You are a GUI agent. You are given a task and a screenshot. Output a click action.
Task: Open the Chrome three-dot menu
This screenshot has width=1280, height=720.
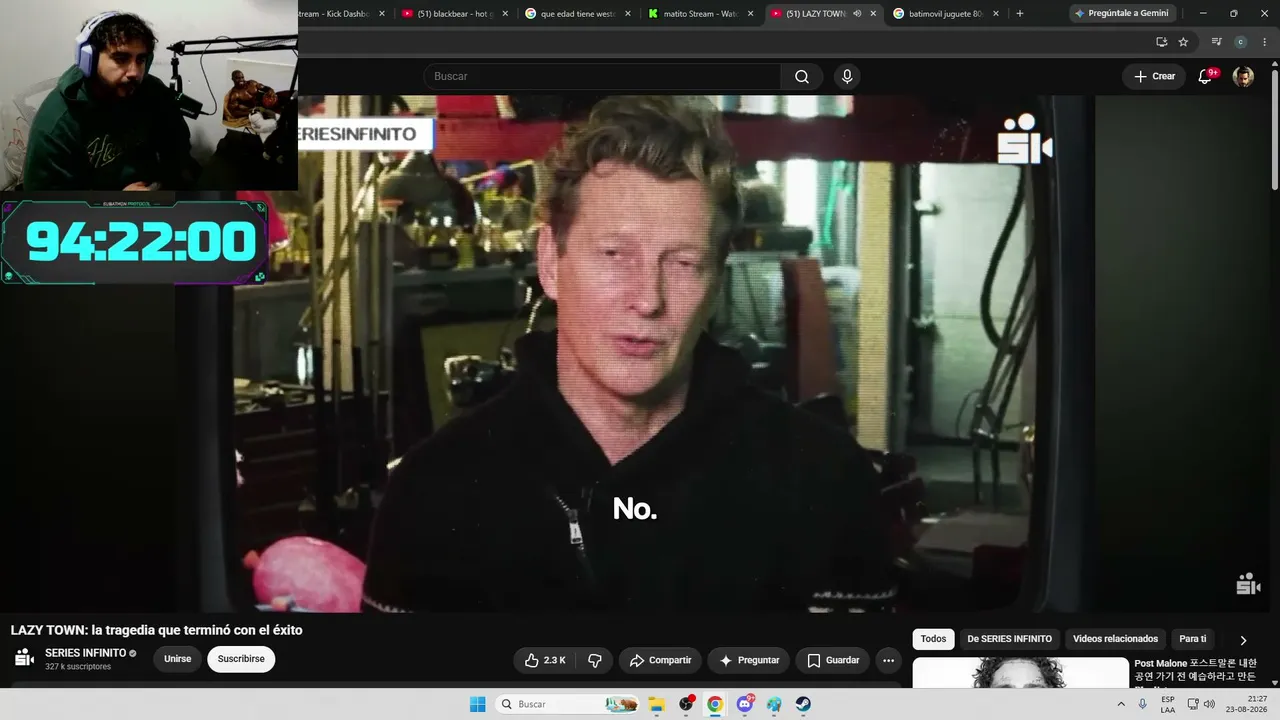(x=1264, y=42)
